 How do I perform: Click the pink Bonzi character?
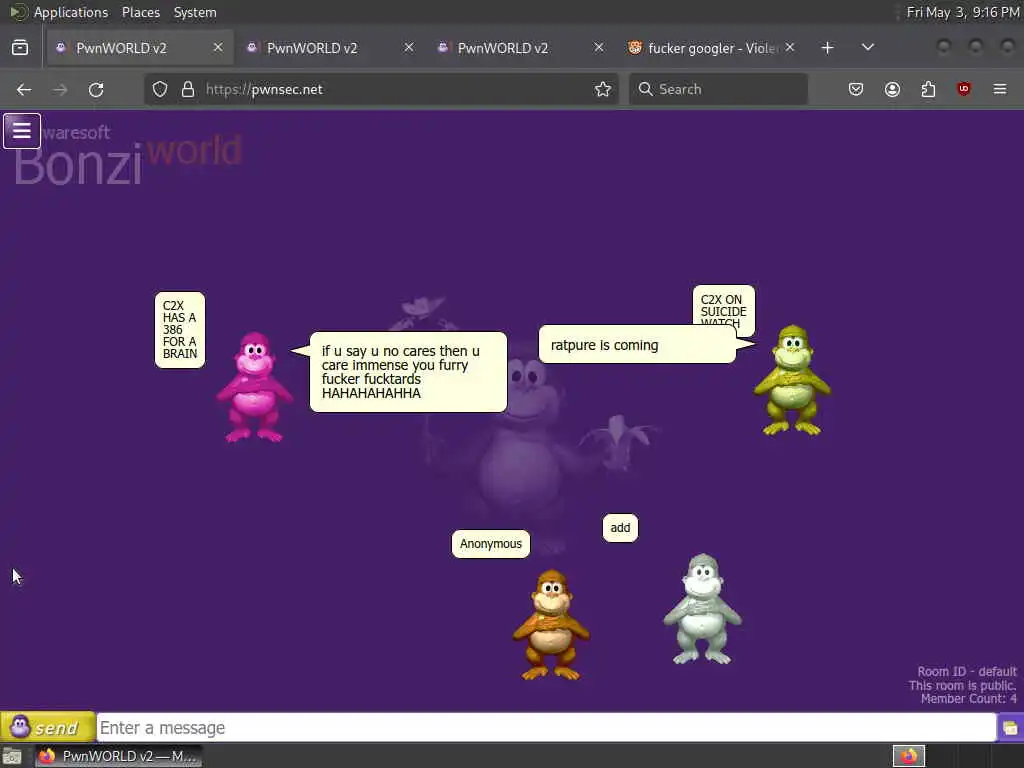(255, 387)
